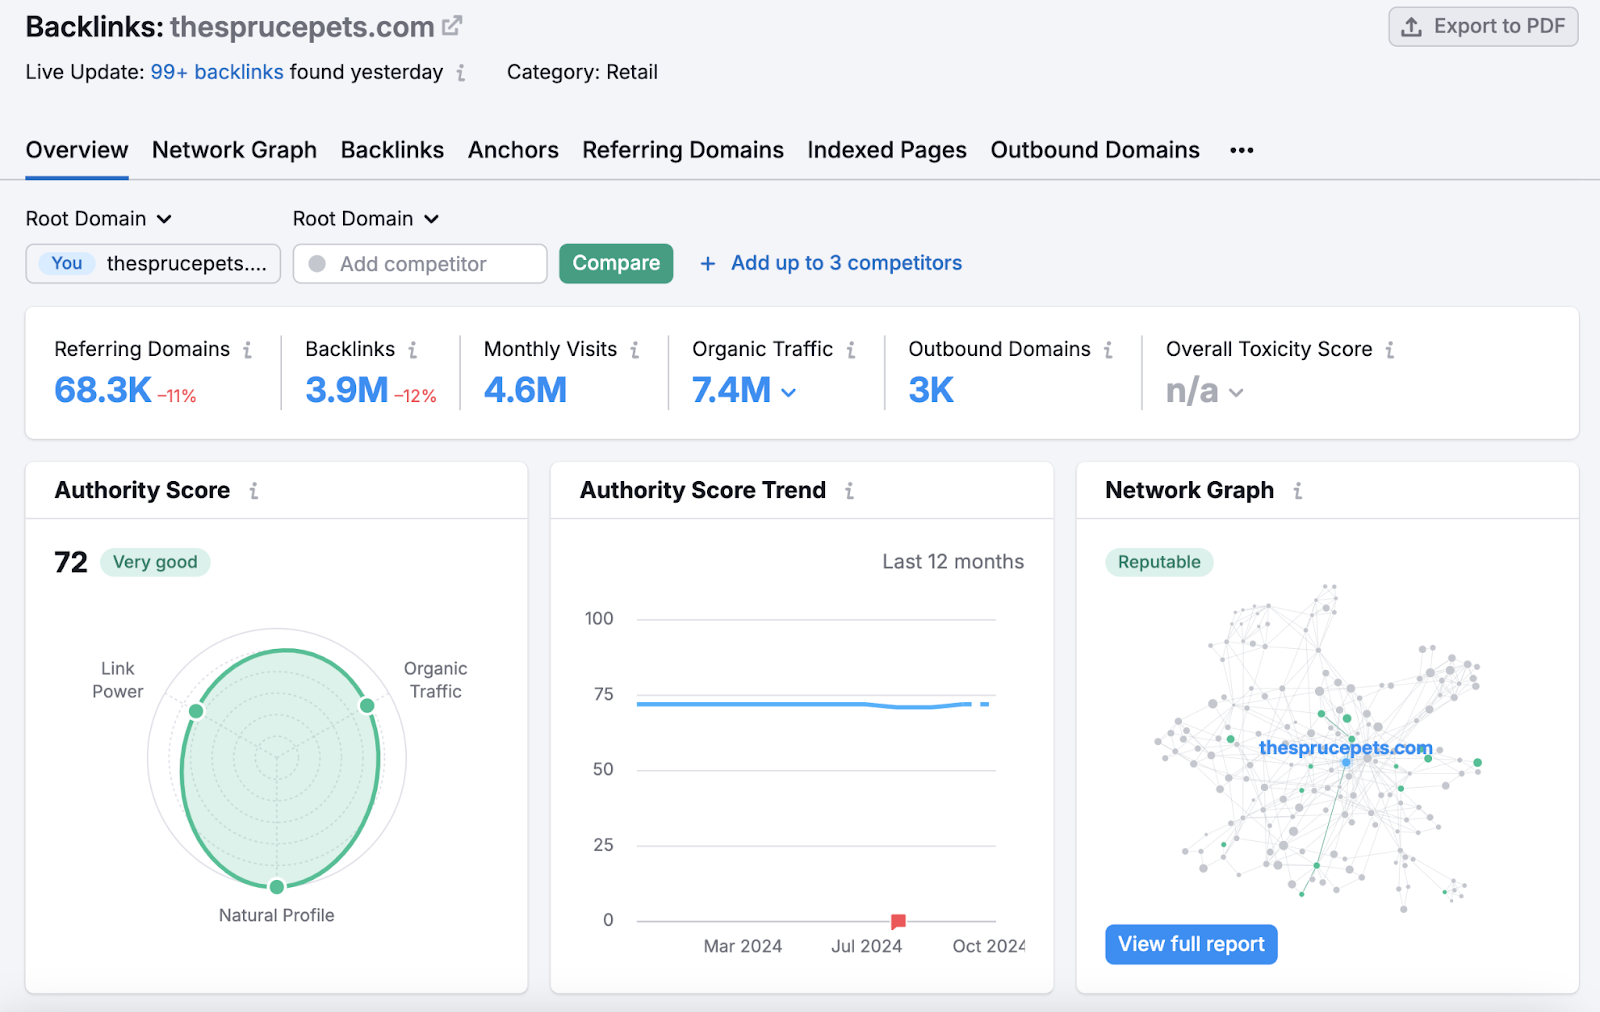1600x1012 pixels.
Task: Click the Export to PDF button
Action: (1483, 27)
